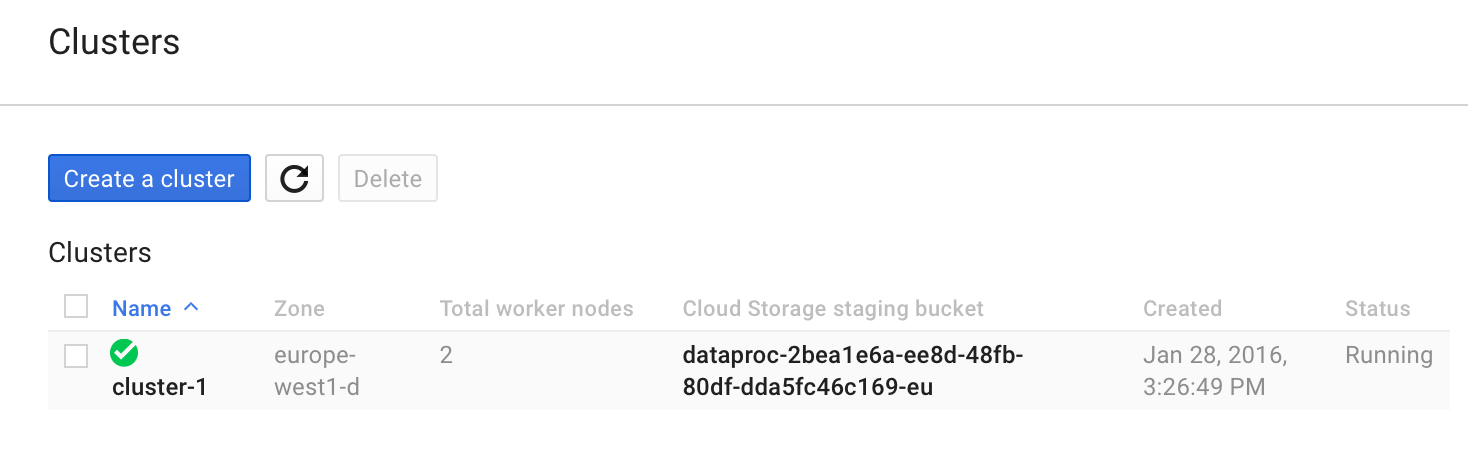Sort by the Zone column header
This screenshot has height=460, width=1468.
[x=299, y=308]
